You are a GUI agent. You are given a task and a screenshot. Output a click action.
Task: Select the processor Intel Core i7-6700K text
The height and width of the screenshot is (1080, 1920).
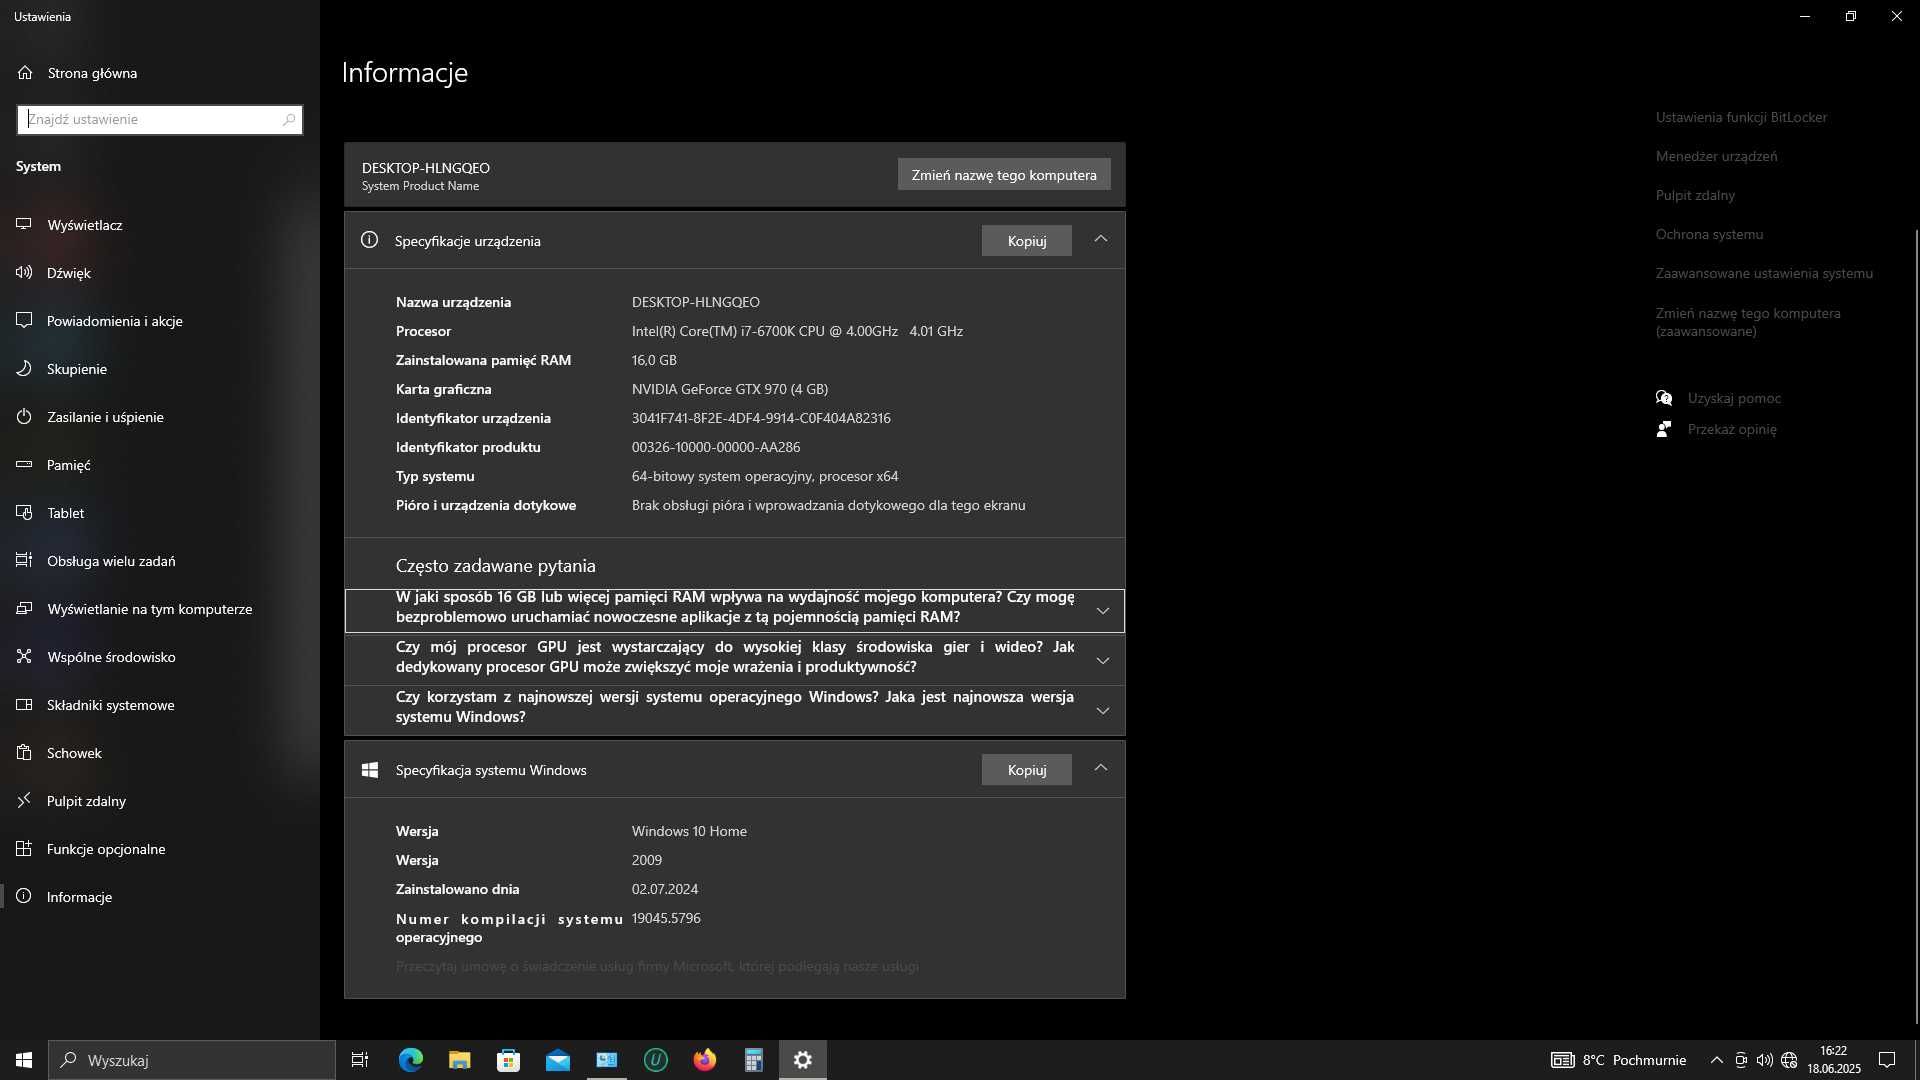point(797,331)
